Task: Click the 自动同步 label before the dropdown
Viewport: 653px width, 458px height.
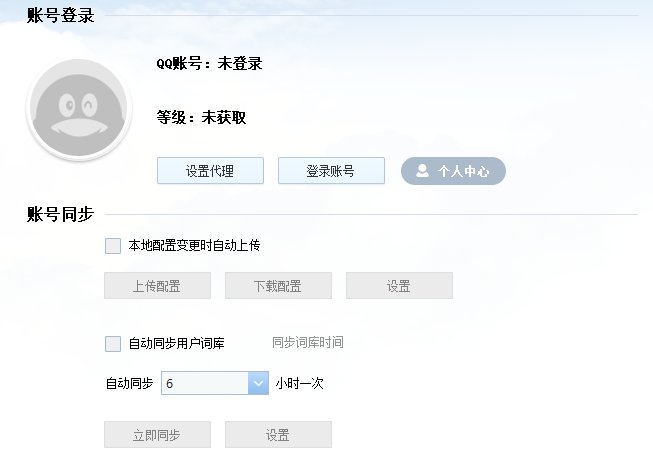Action: tap(129, 383)
